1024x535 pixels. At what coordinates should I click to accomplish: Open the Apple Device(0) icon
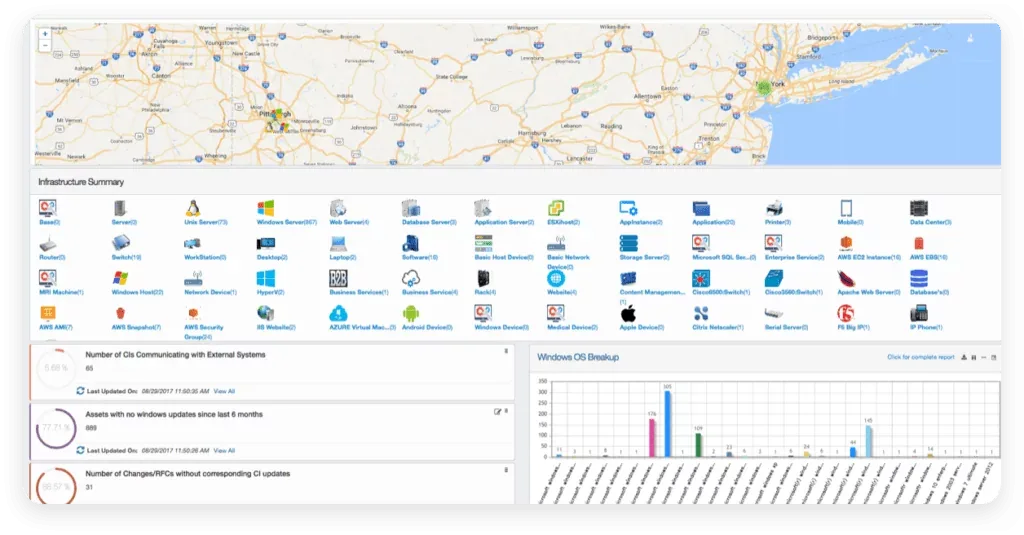(x=628, y=314)
